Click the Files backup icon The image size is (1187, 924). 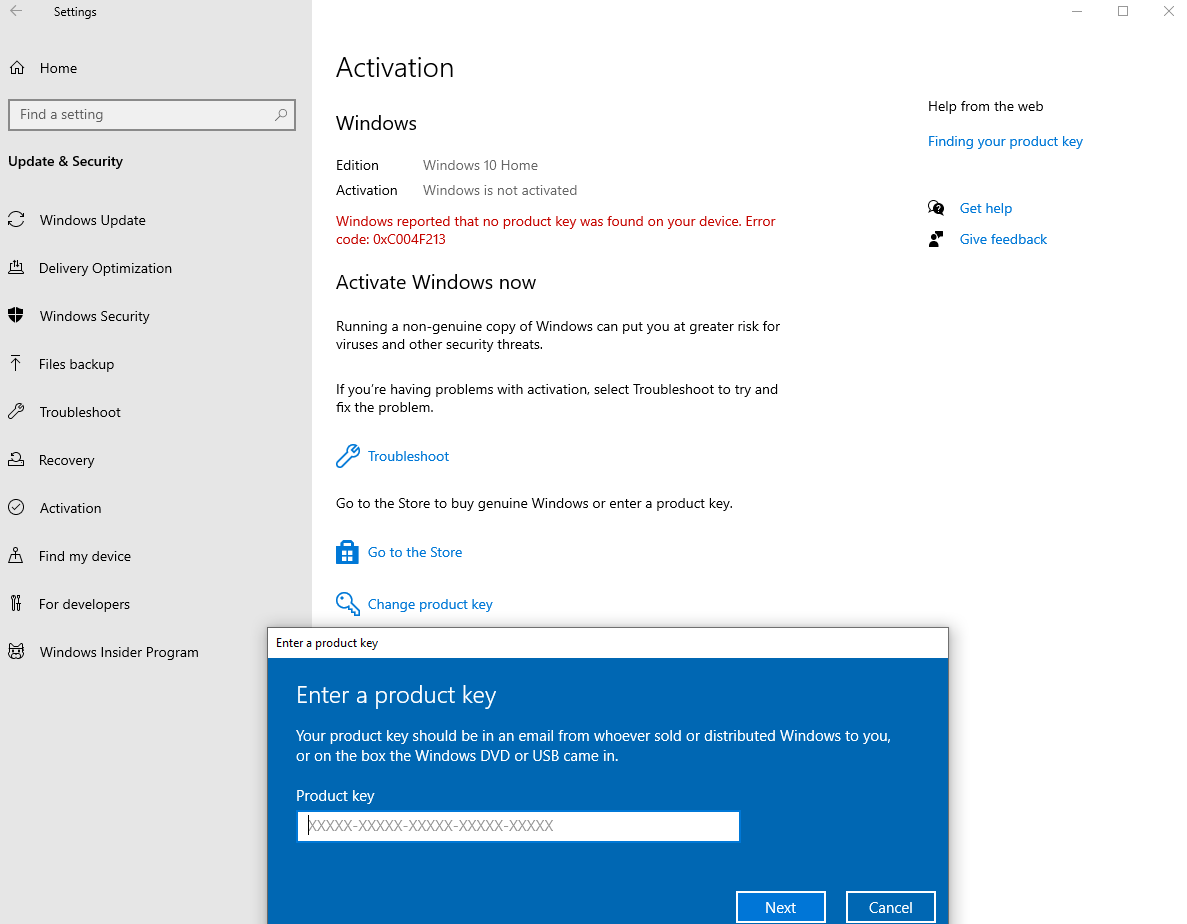pyautogui.click(x=18, y=364)
